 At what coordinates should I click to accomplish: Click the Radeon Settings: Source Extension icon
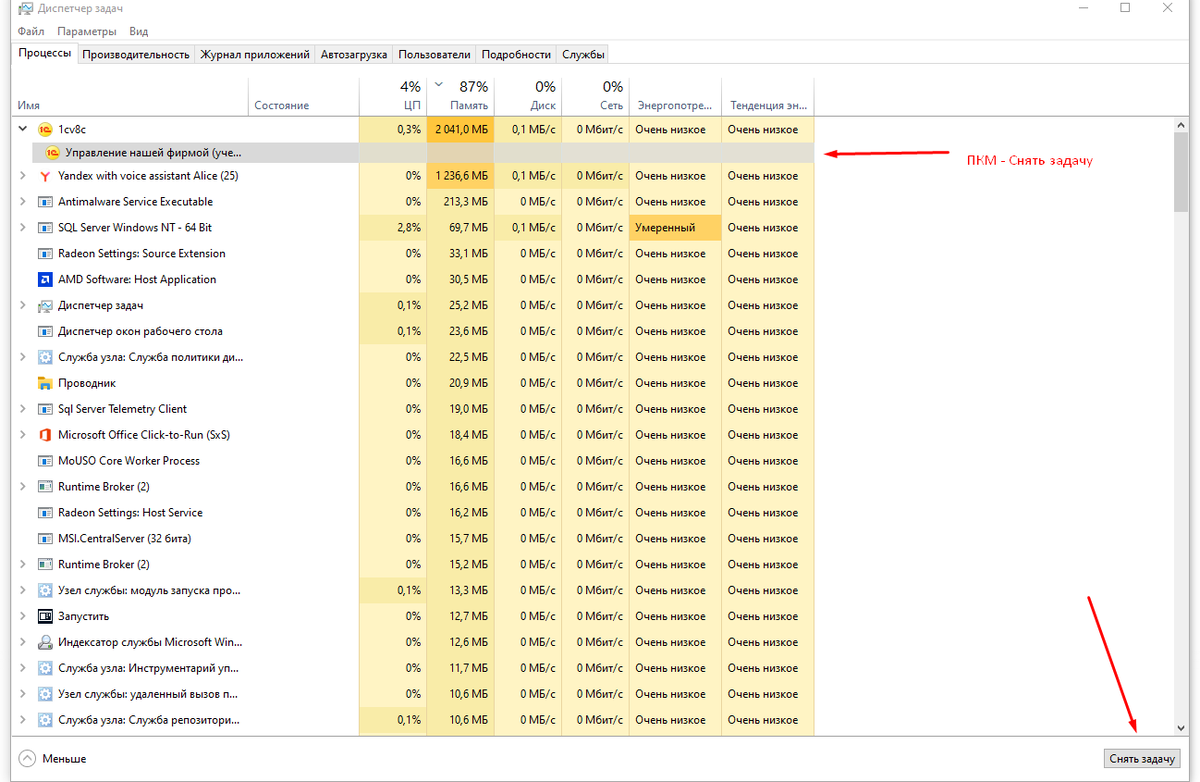click(x=44, y=254)
